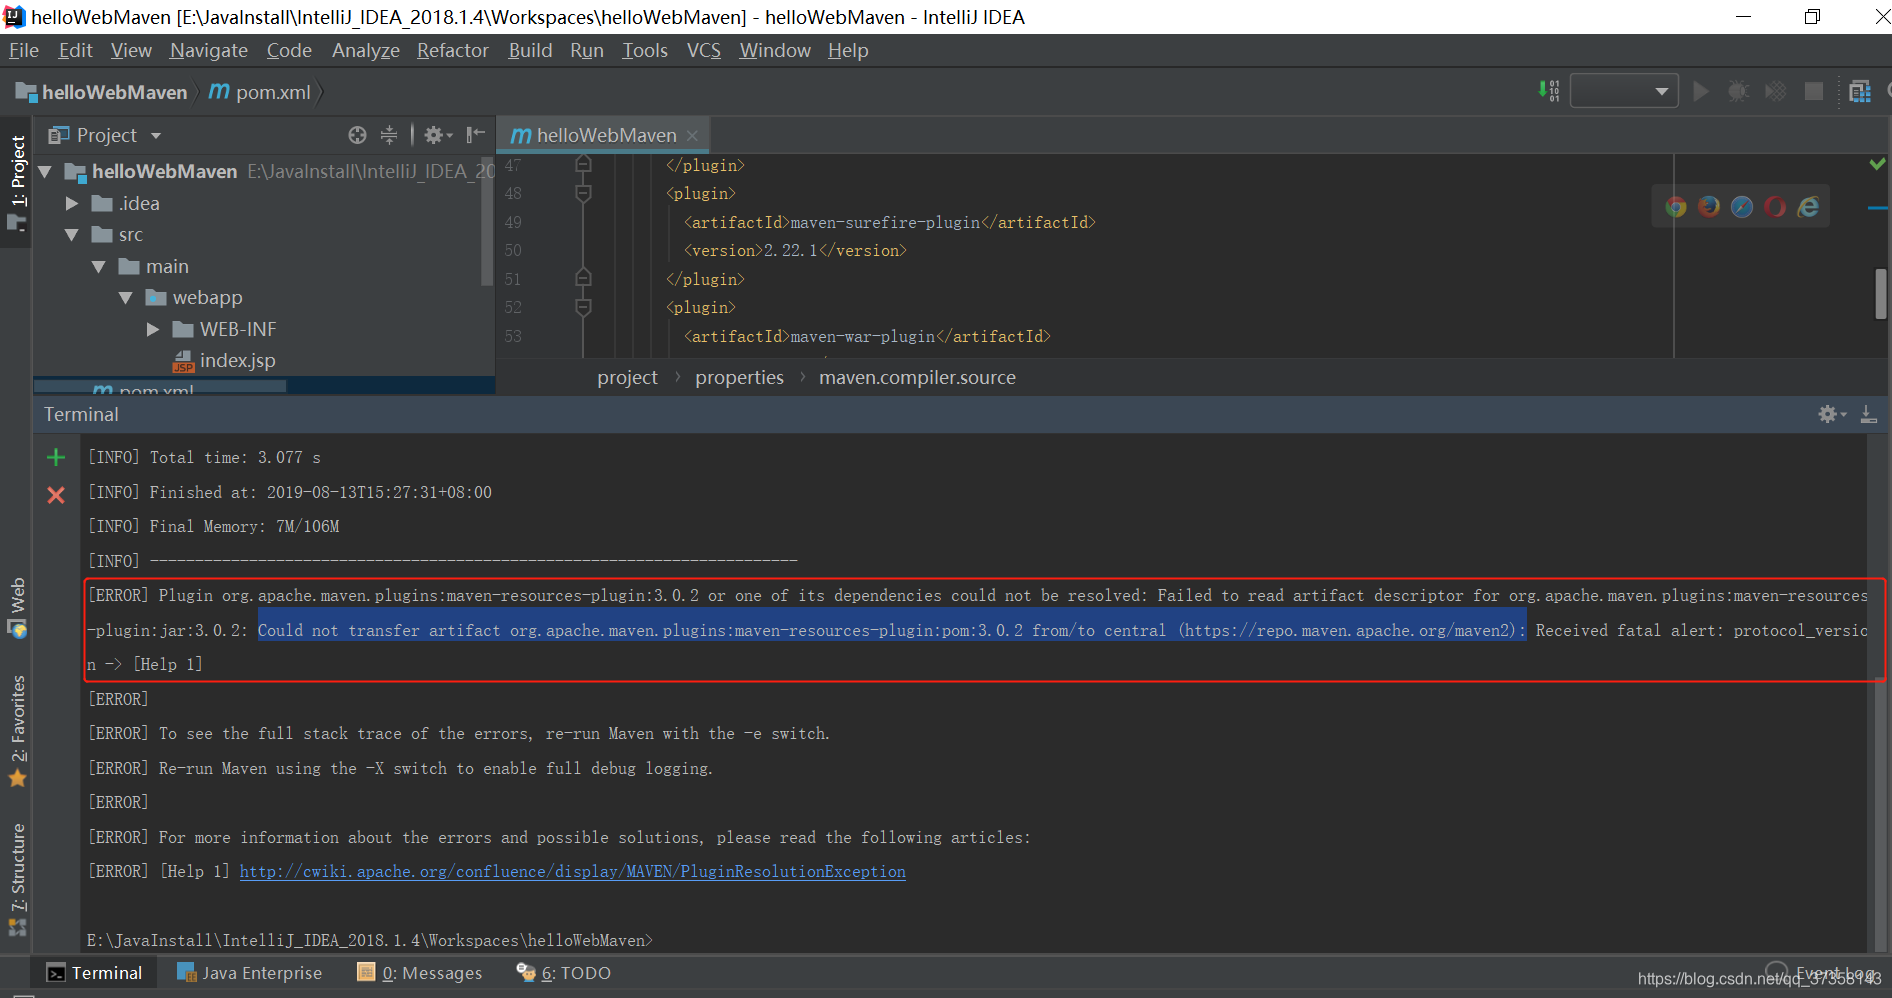Screen dimensions: 1892x998
Task: Open Terminal panel settings gear
Action: (1831, 414)
